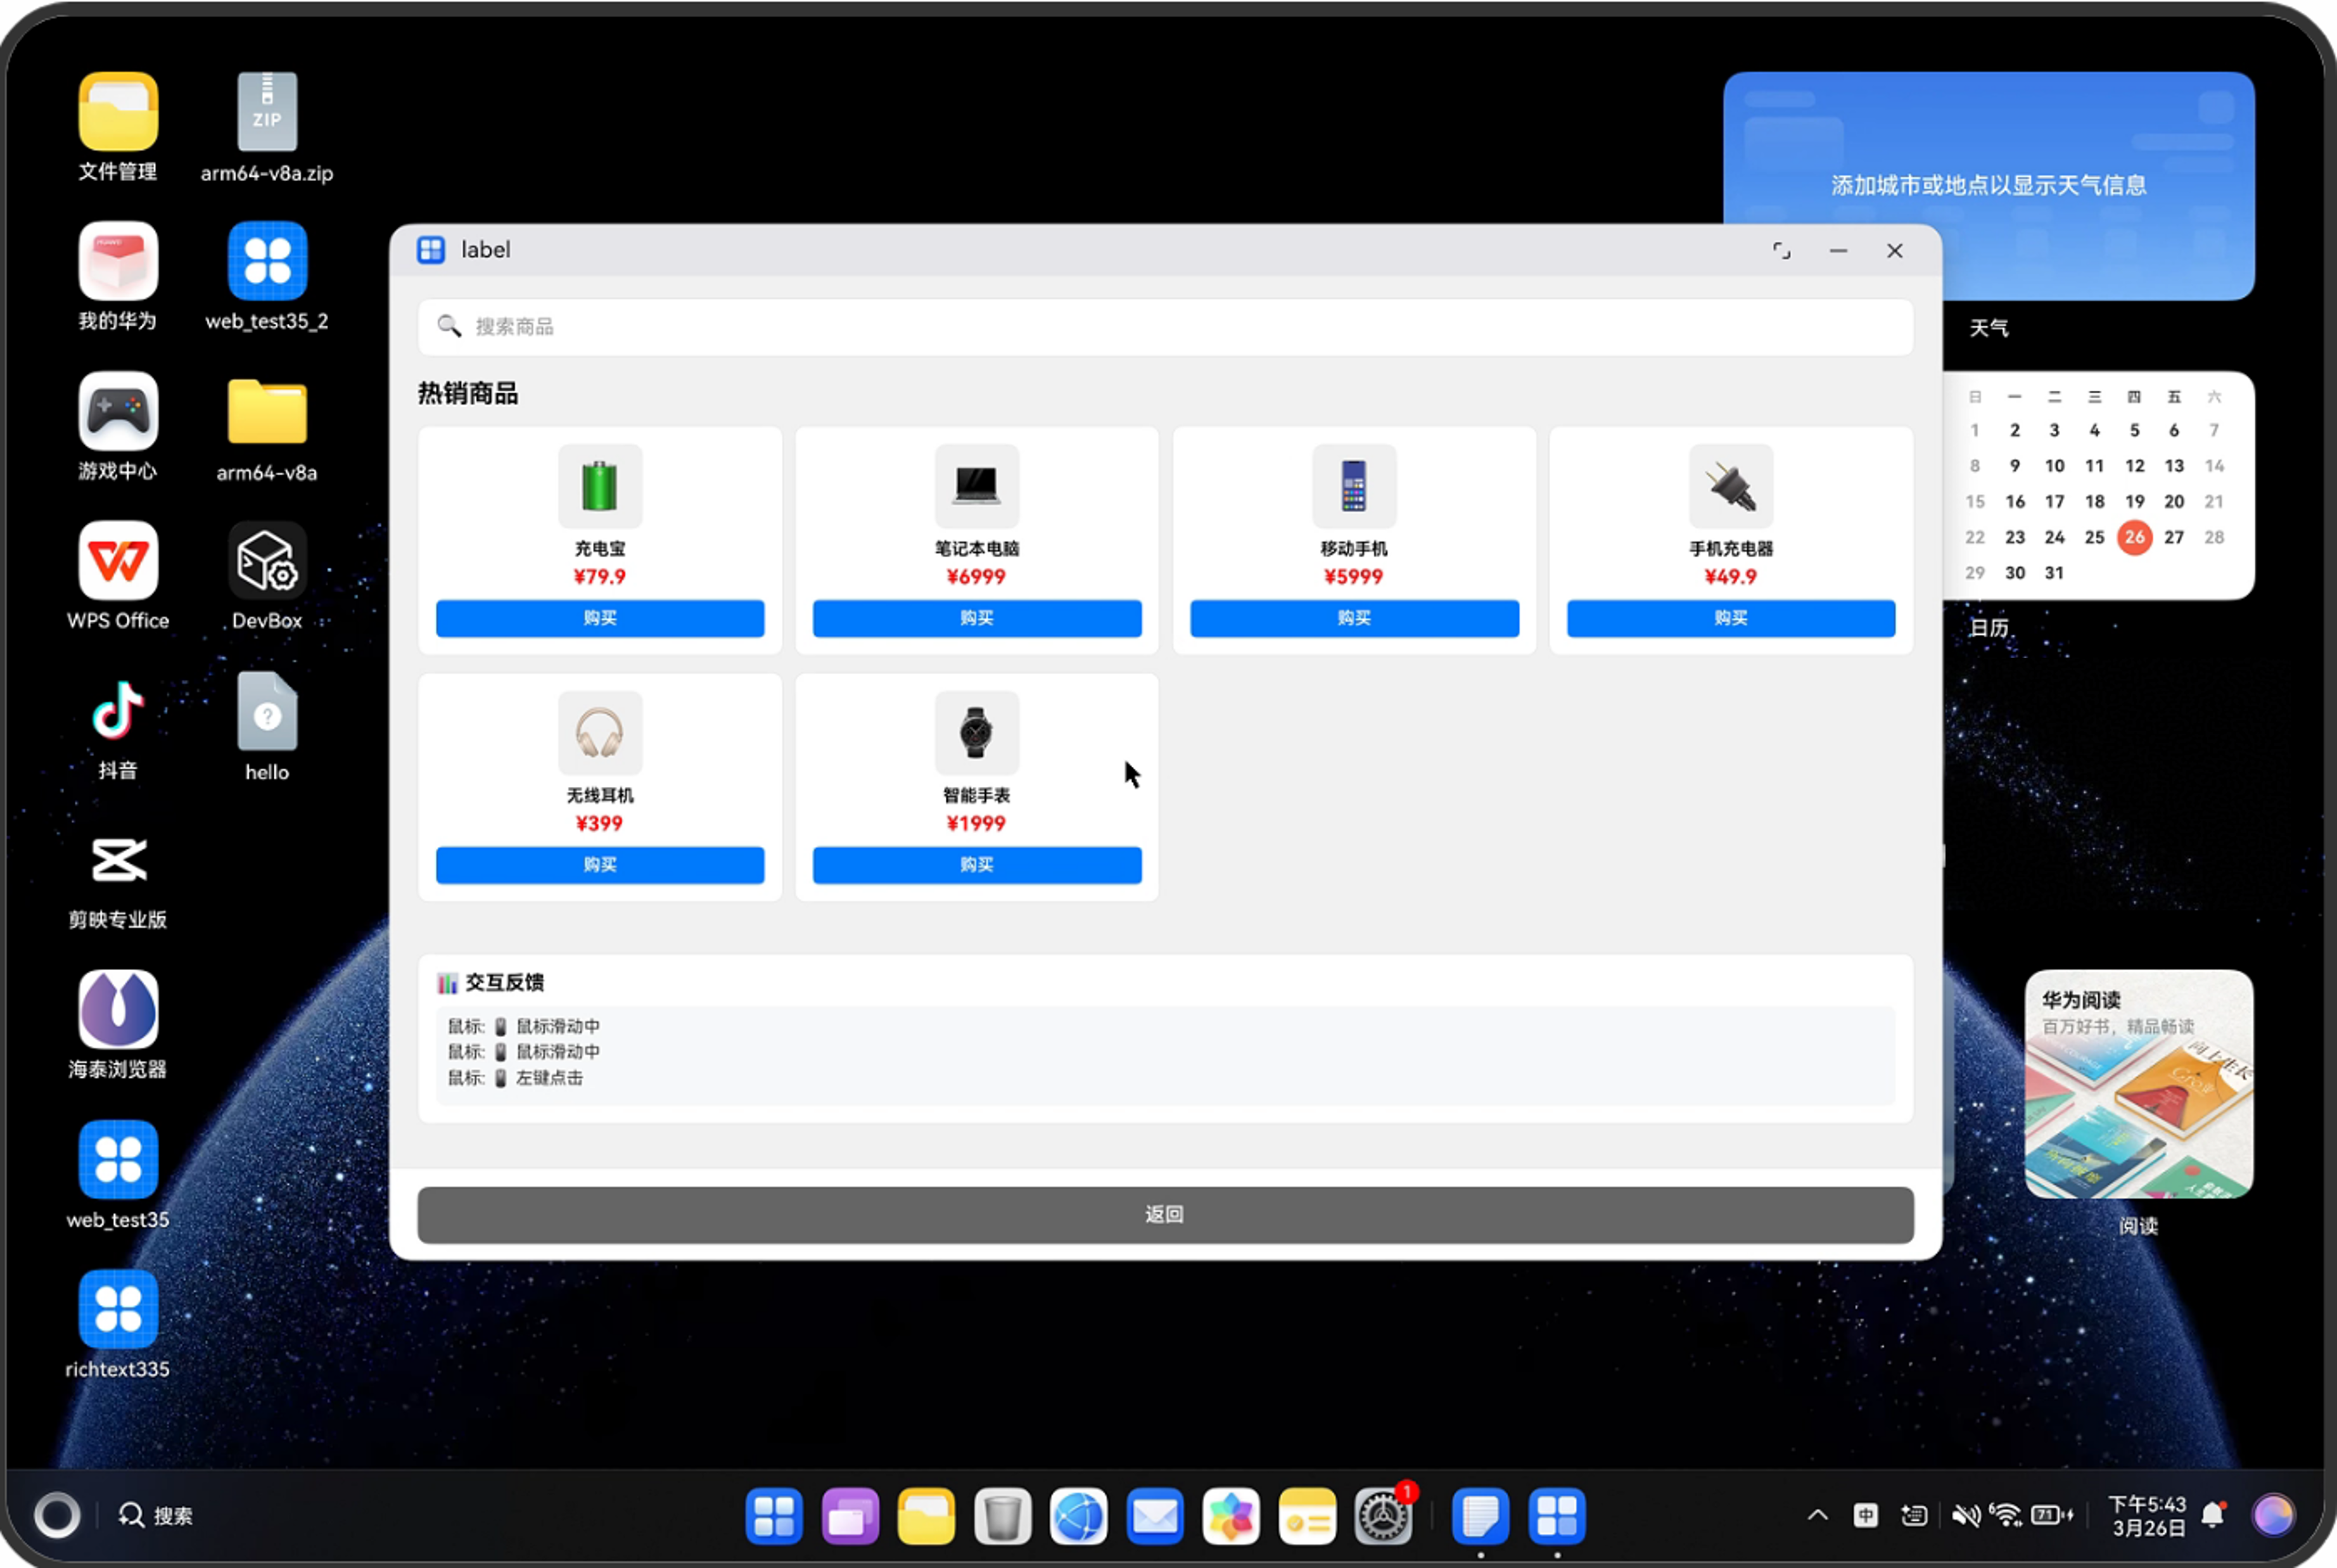Viewport: 2337px width, 1568px height.
Task: Open the 华为阅读 reading widget
Action: tap(2139, 1084)
